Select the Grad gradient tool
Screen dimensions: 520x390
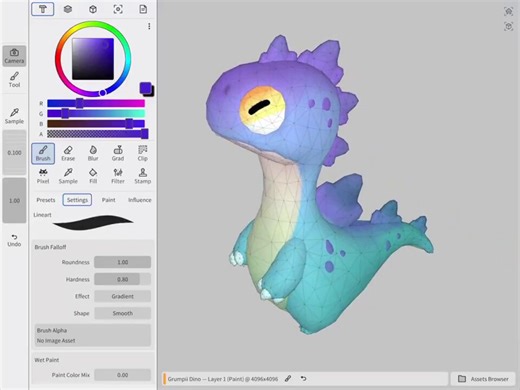pyautogui.click(x=118, y=153)
